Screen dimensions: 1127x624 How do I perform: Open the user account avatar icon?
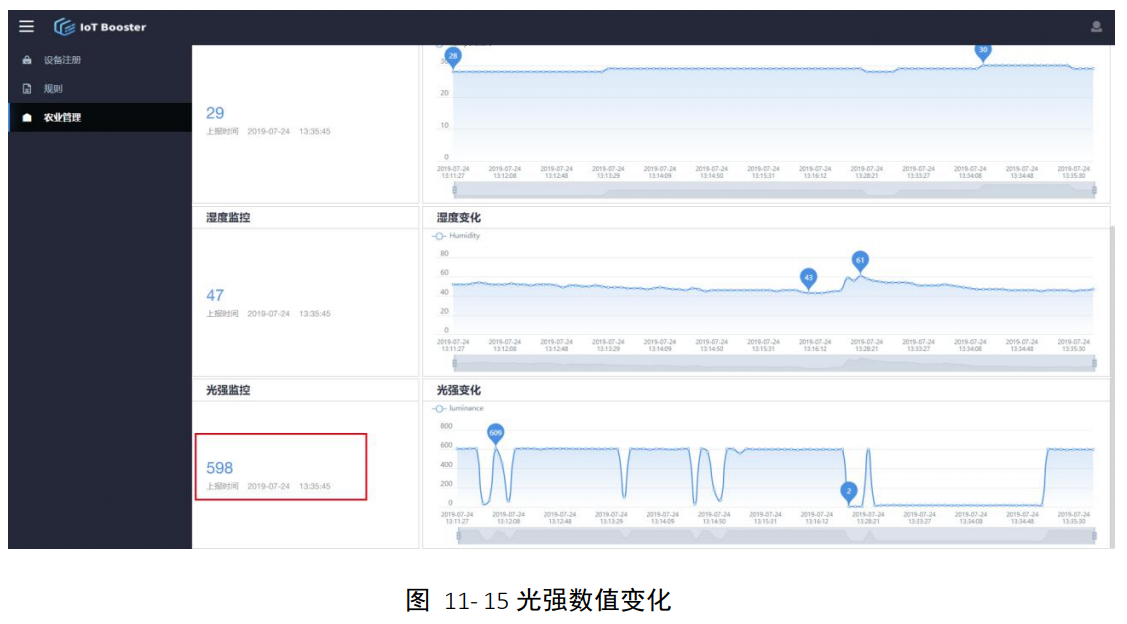pos(1096,27)
